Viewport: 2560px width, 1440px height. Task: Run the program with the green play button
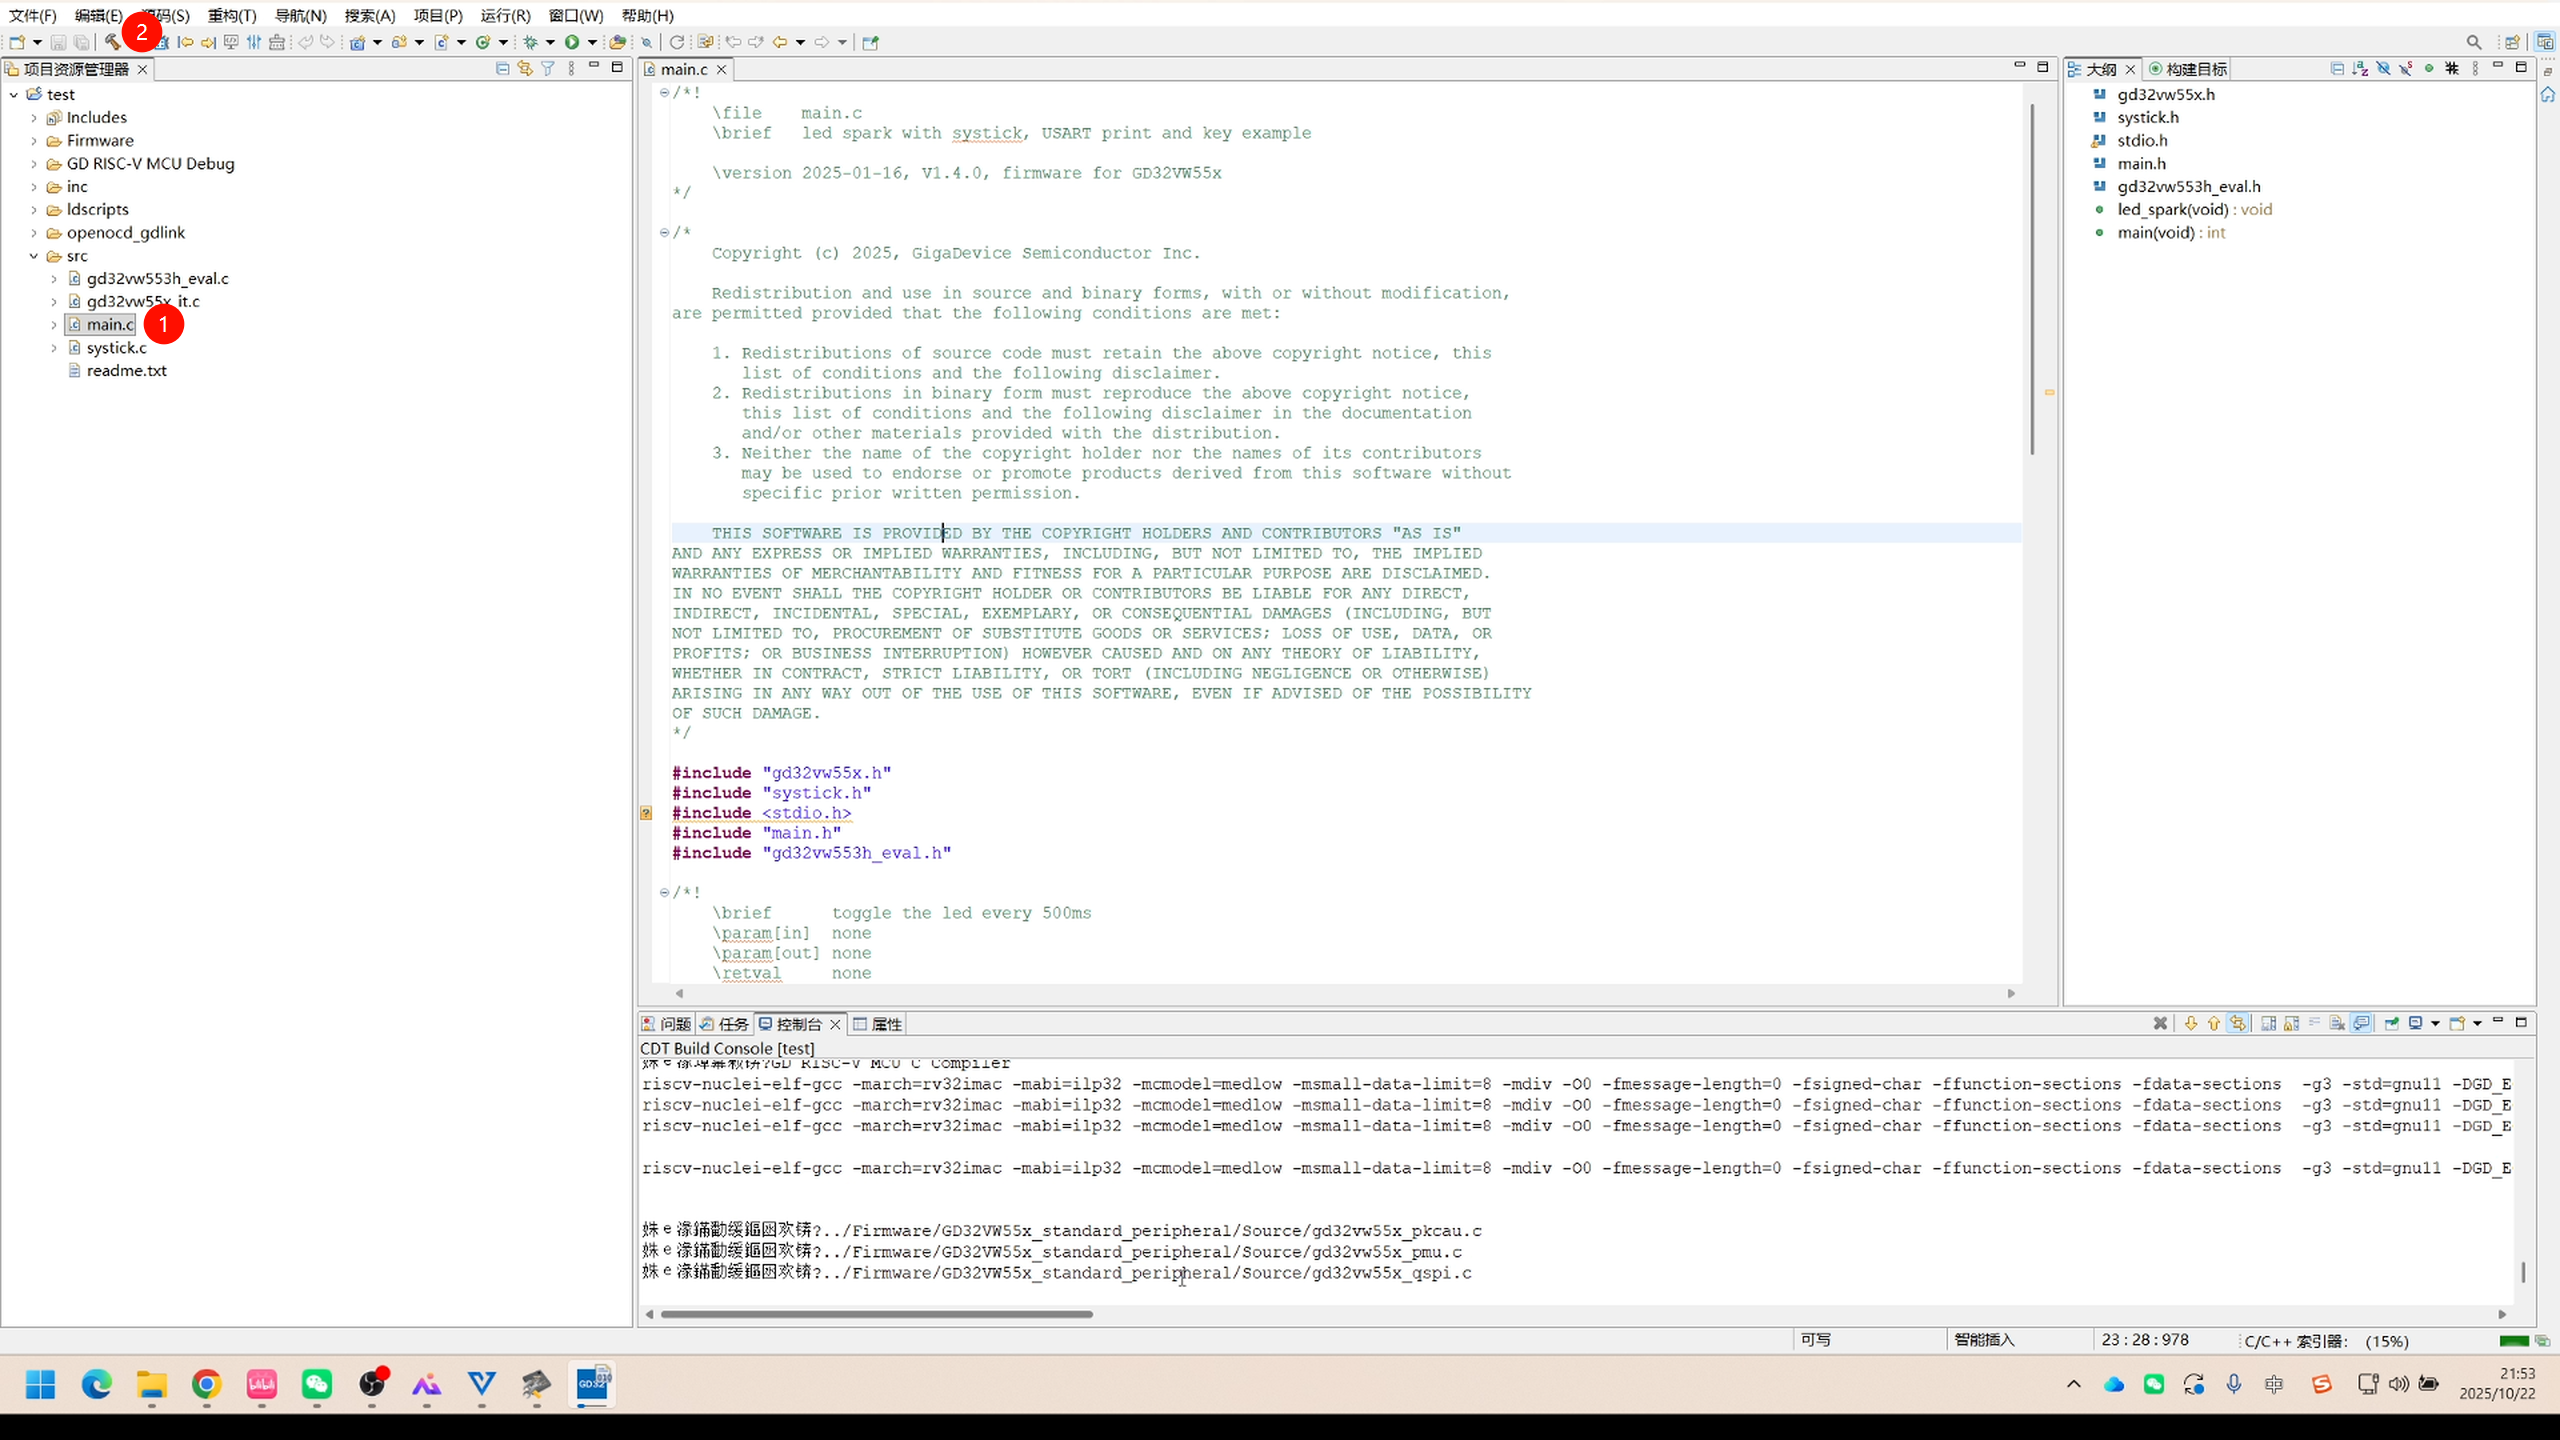[x=572, y=42]
